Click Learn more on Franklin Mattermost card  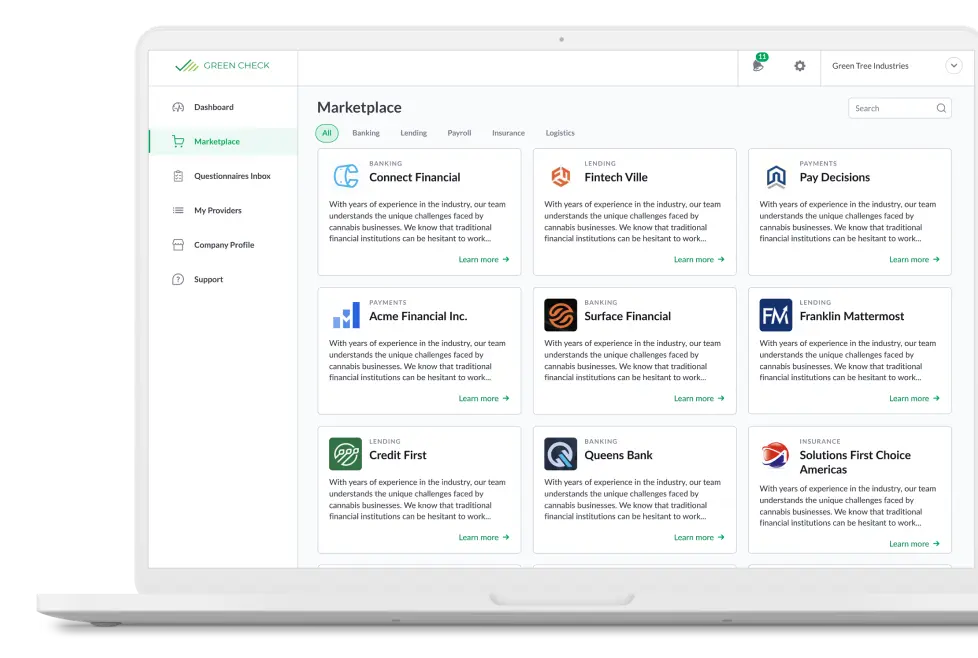click(x=914, y=398)
